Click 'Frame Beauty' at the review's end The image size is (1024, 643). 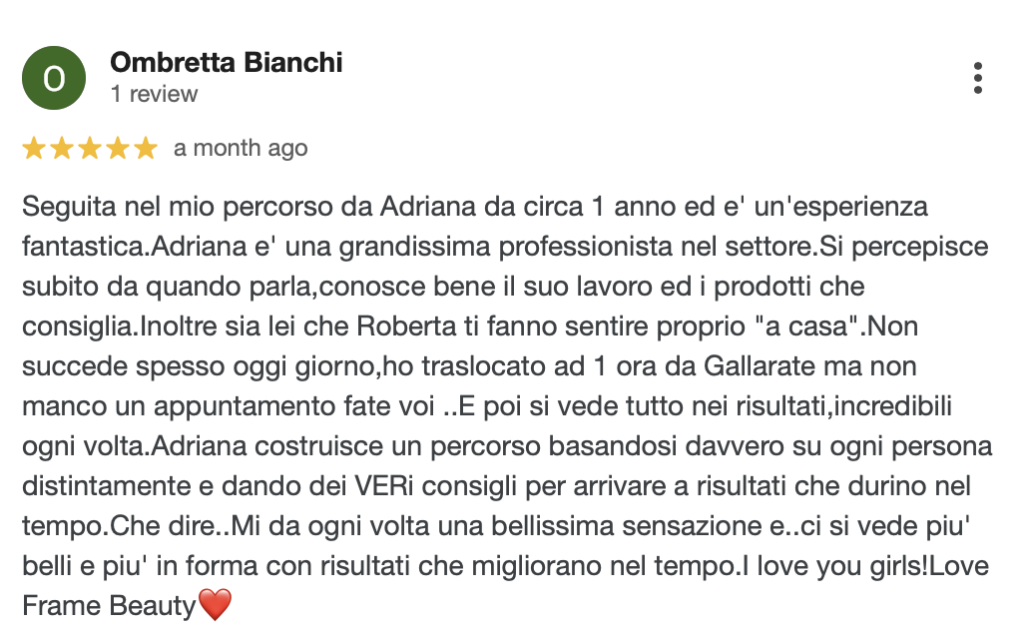109,606
